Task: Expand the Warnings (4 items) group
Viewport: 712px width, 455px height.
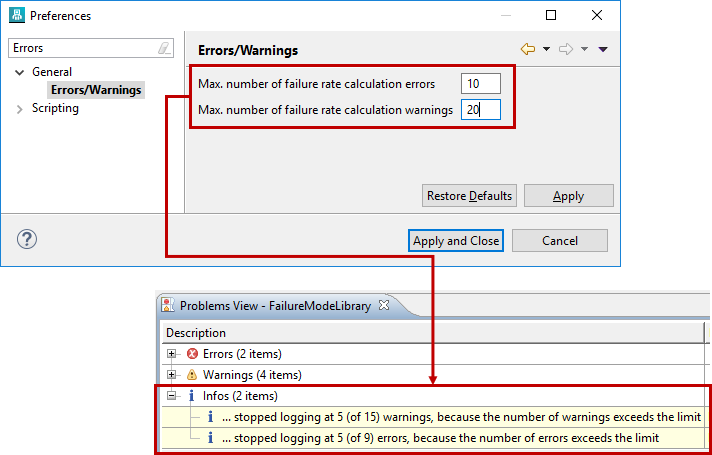Action: 172,375
